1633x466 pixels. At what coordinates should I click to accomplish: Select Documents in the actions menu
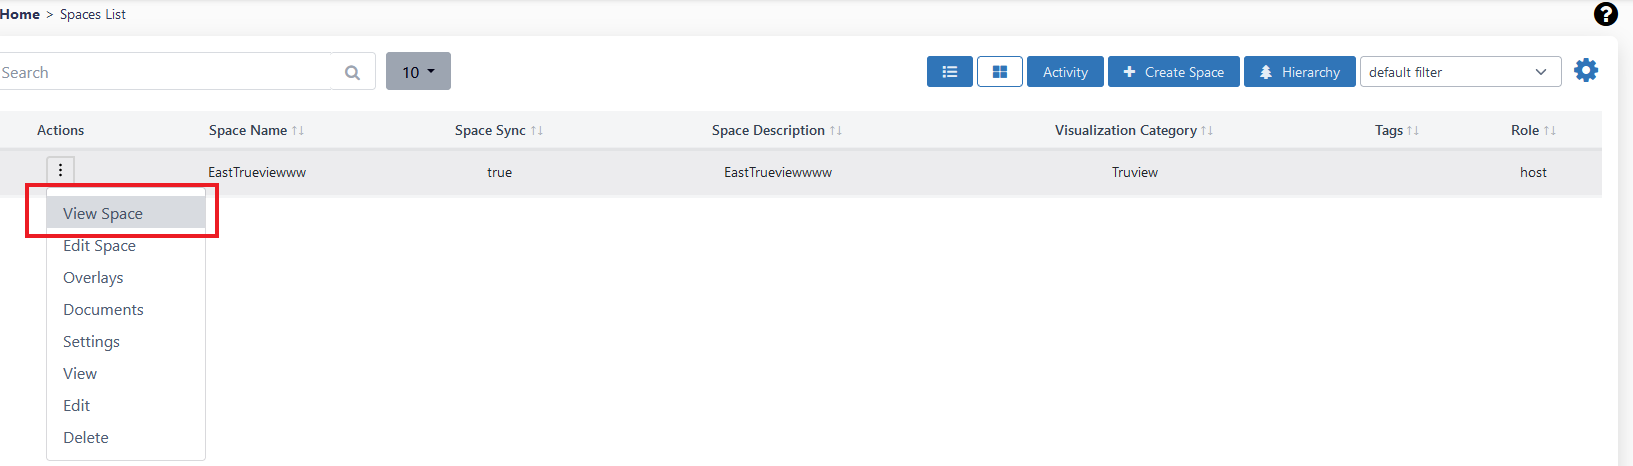click(x=126, y=309)
